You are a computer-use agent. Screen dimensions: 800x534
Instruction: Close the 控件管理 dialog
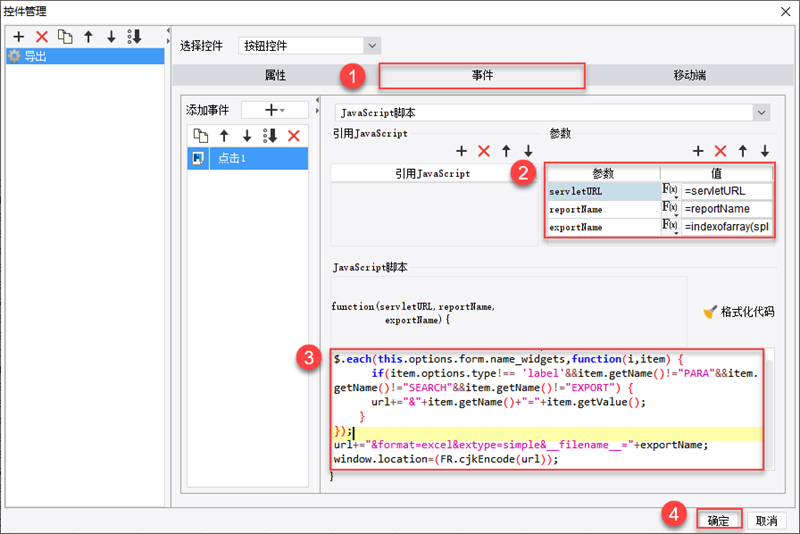[x=786, y=11]
